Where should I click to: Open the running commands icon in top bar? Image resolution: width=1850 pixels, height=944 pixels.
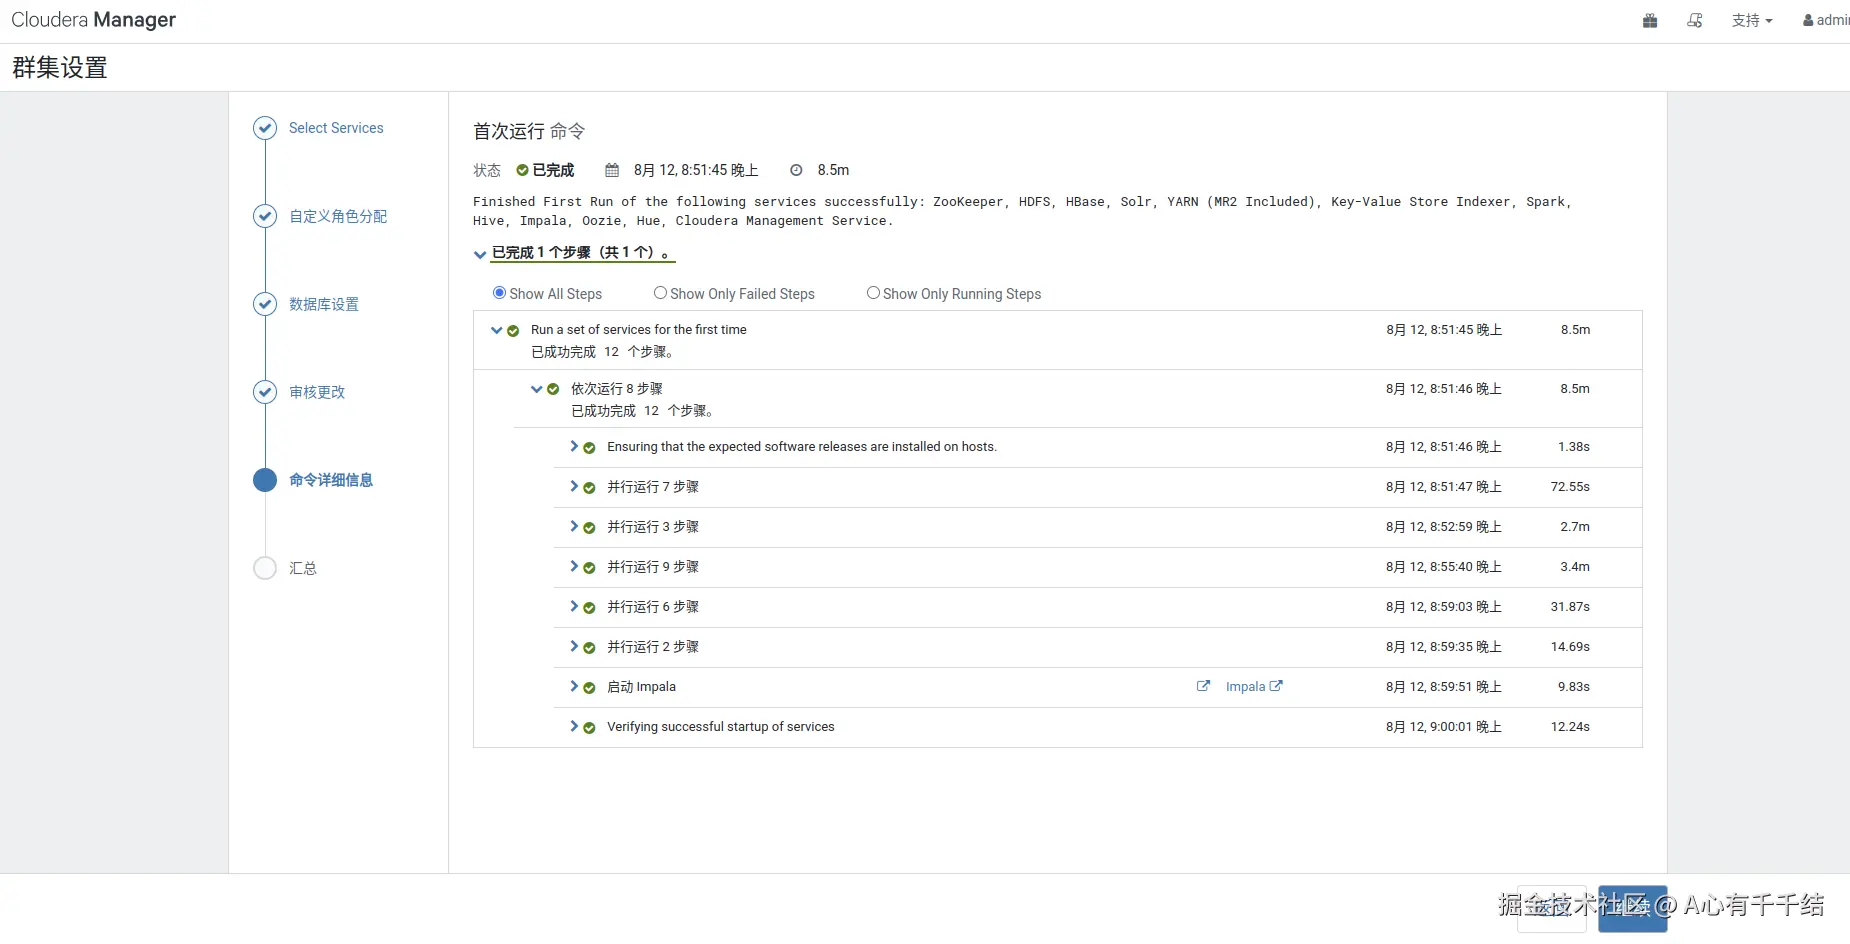tap(1695, 21)
